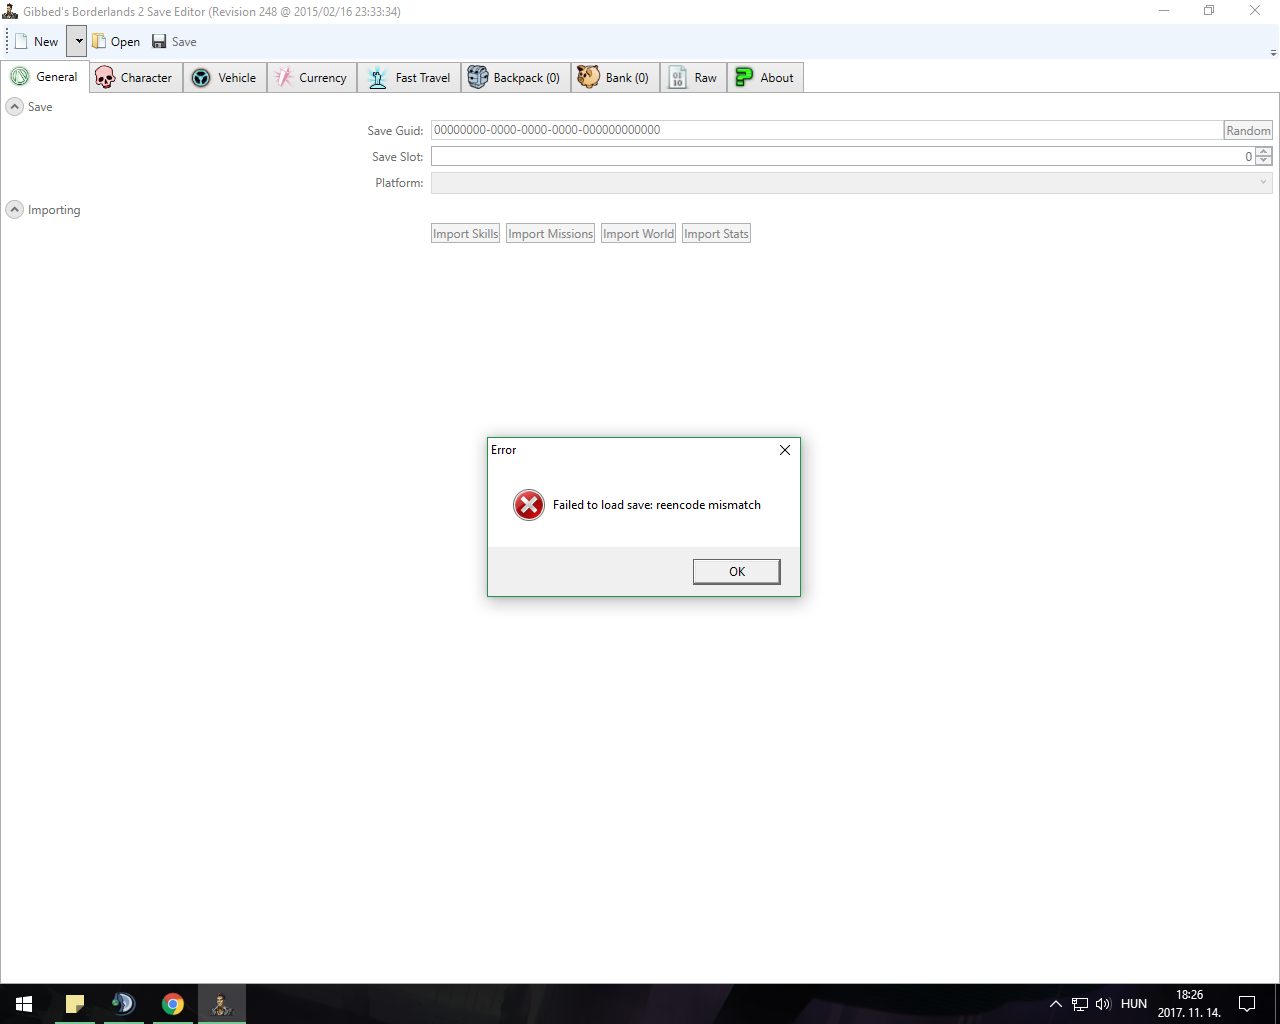Click the New file icon in toolbar

(x=21, y=42)
